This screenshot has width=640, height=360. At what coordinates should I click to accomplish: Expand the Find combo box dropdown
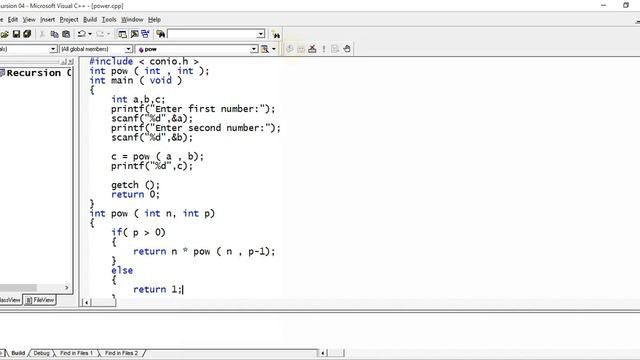(260, 34)
